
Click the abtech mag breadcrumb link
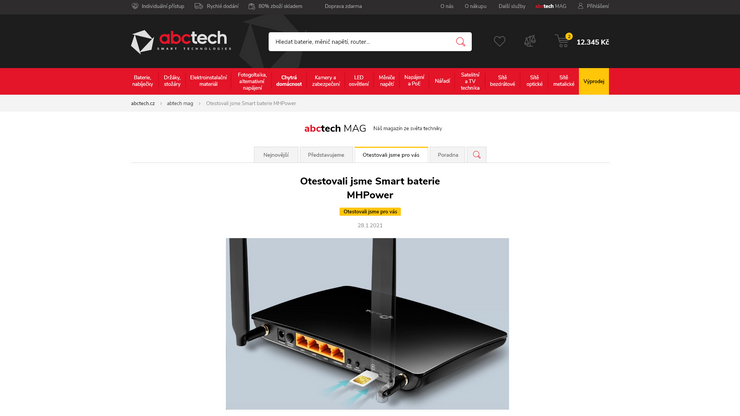pos(180,103)
